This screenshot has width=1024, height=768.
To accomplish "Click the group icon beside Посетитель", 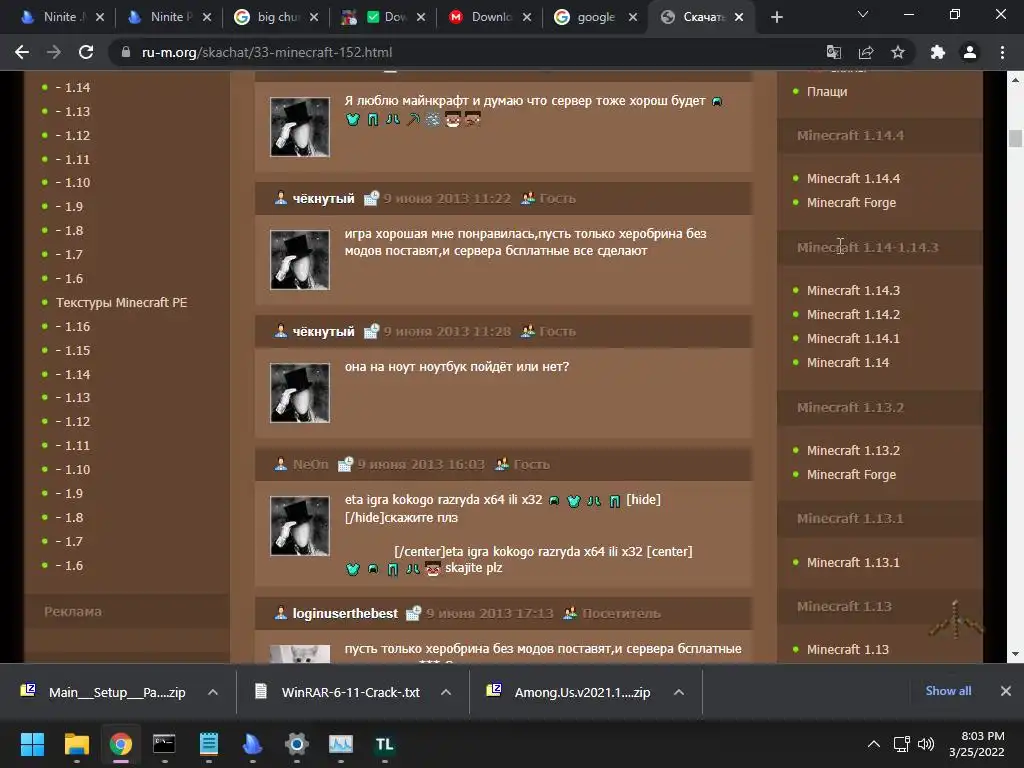I will point(570,613).
